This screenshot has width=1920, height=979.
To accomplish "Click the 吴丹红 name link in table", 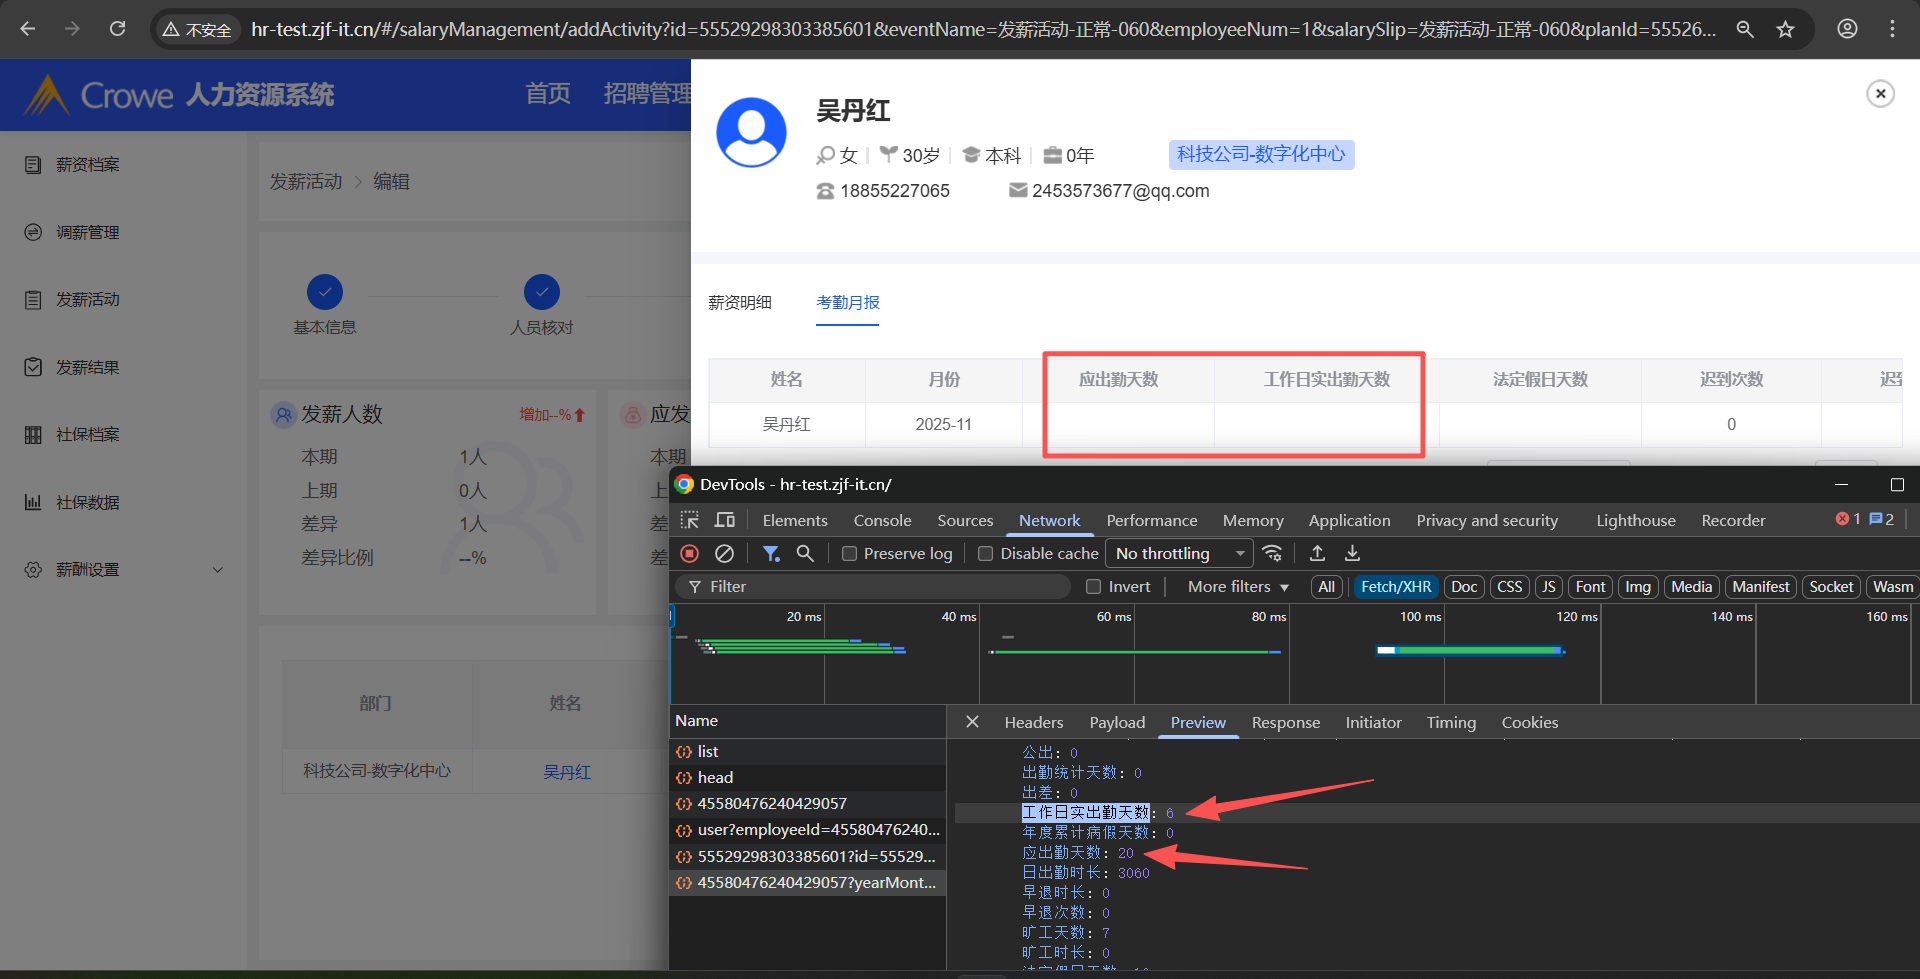I will click(567, 771).
